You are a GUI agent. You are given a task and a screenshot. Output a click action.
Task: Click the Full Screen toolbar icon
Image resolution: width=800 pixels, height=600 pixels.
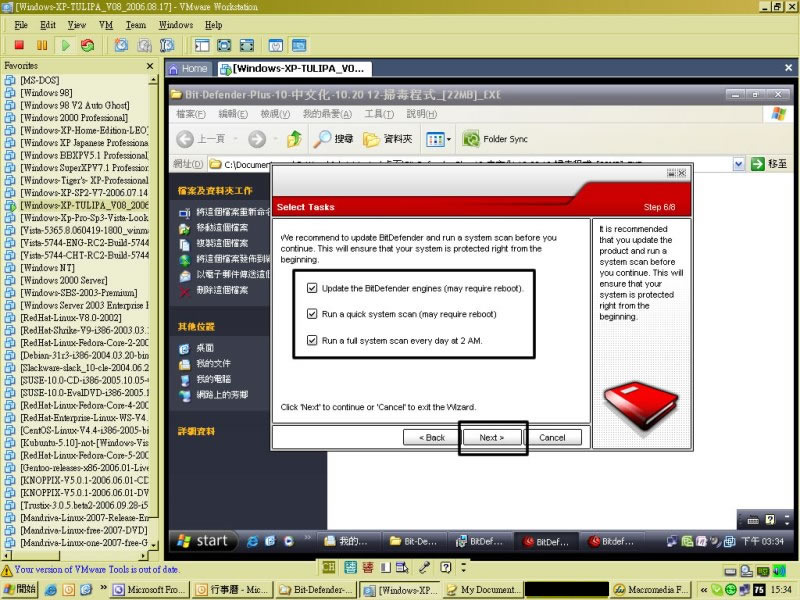pos(247,45)
